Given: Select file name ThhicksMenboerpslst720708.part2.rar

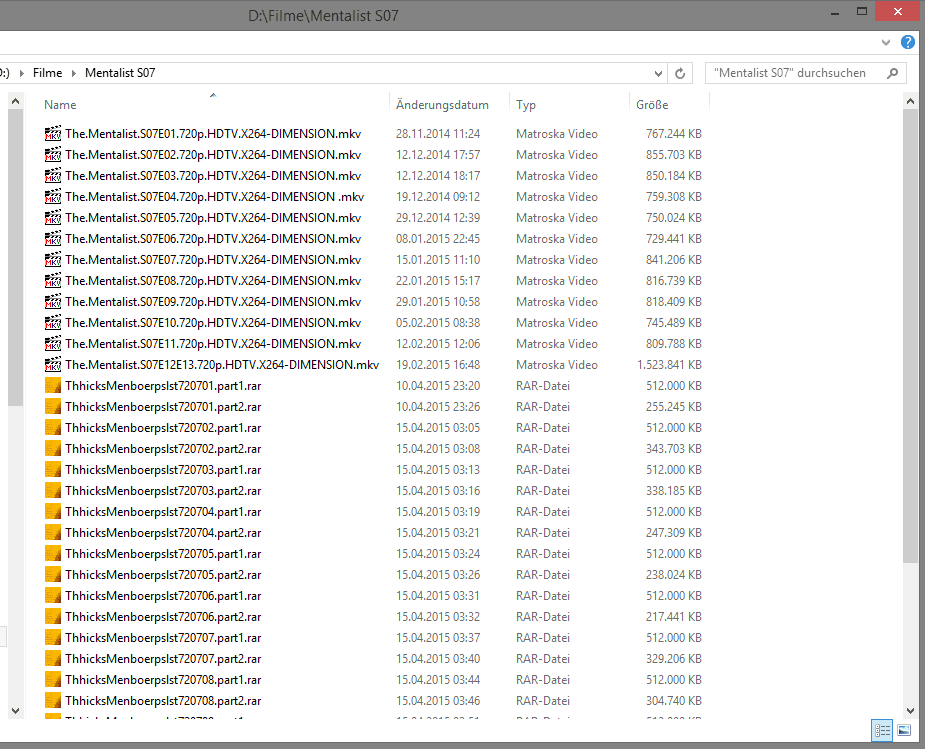Looking at the screenshot, I should (x=163, y=701).
